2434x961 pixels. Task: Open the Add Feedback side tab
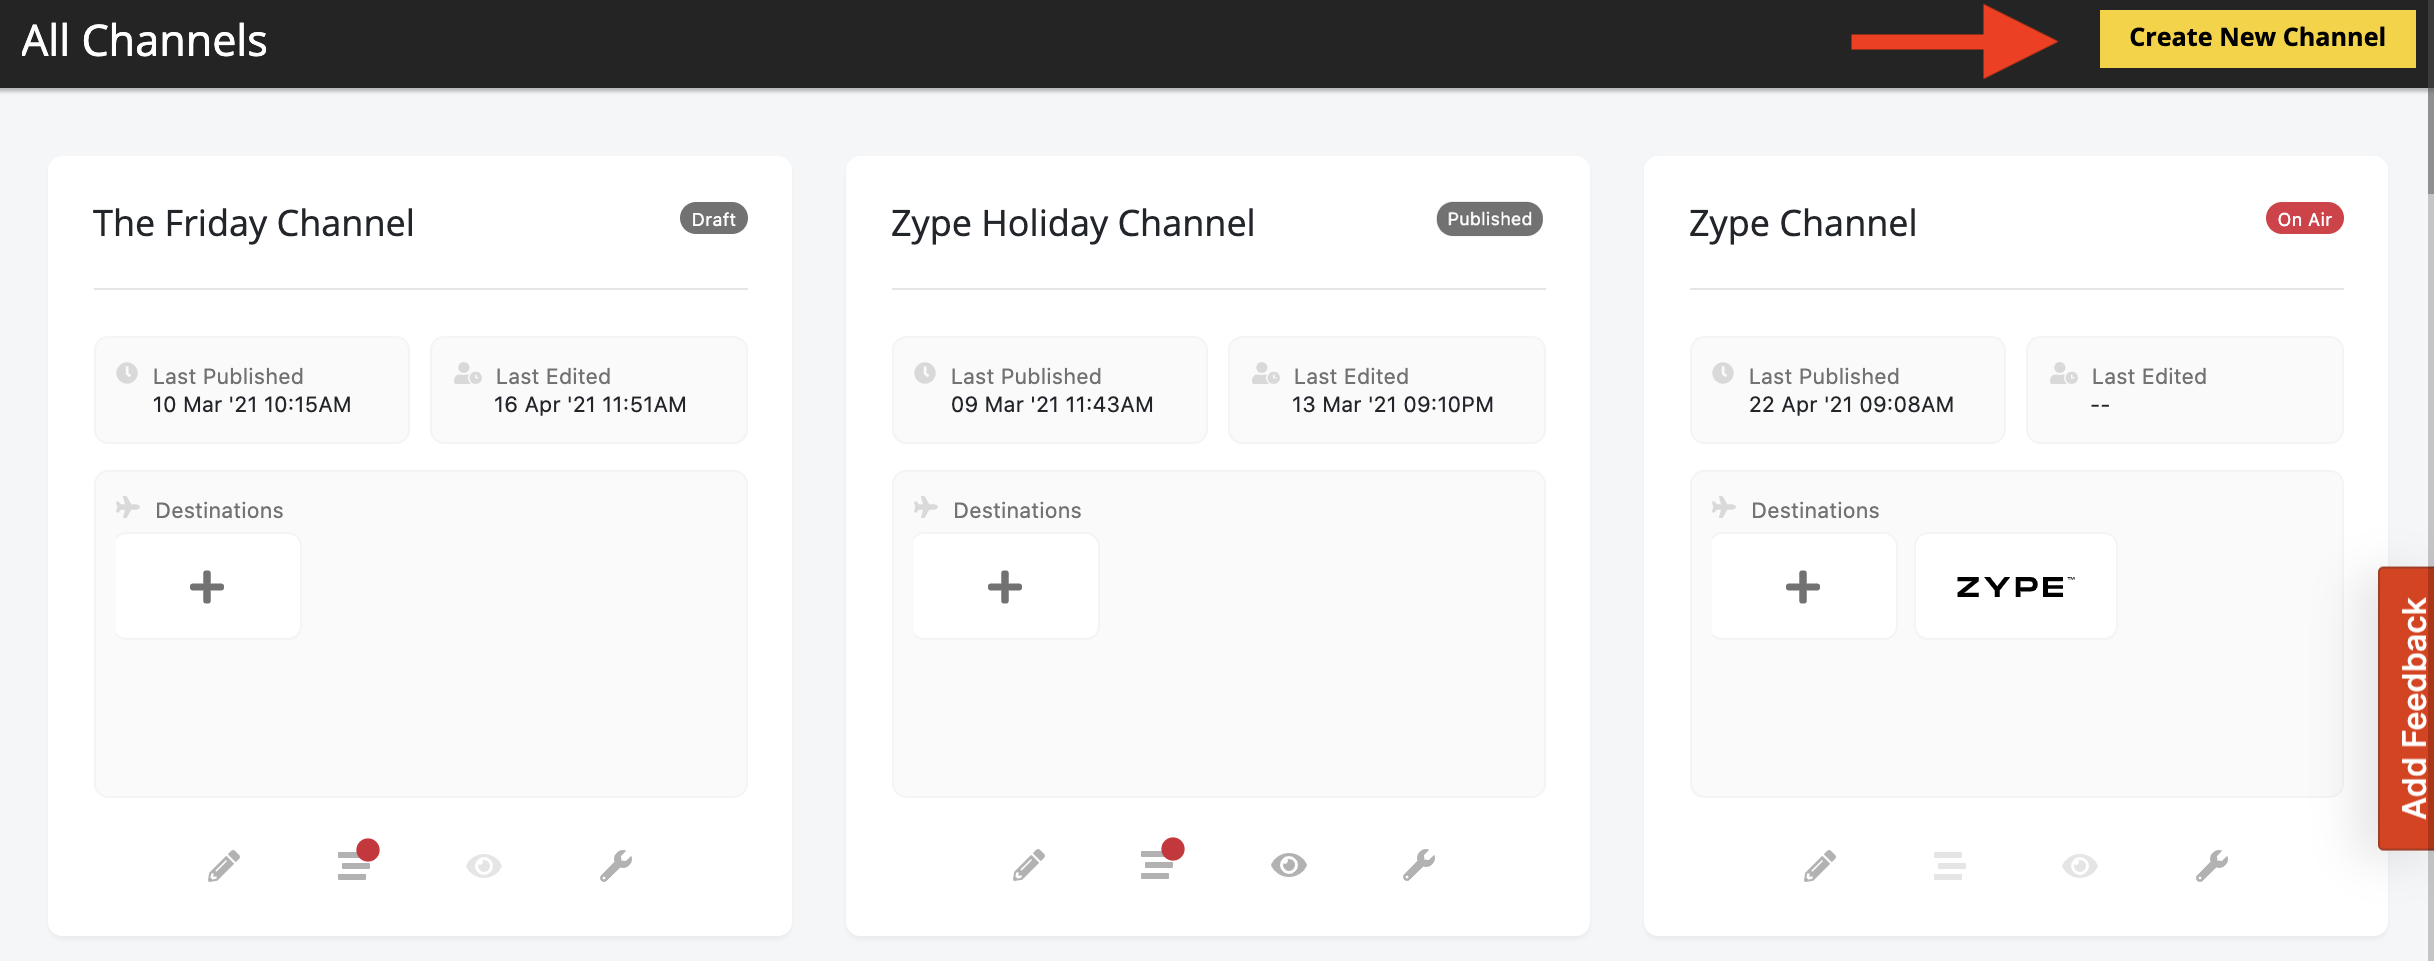click(2408, 708)
